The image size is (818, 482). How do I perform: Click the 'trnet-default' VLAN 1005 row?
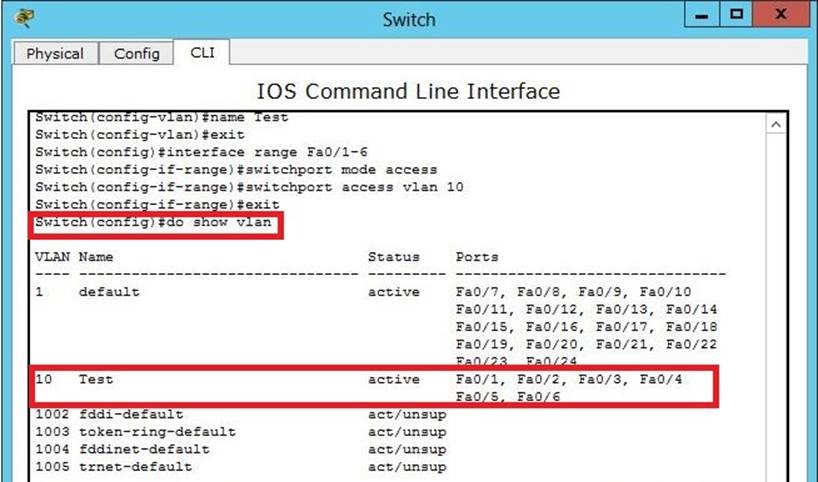coord(240,467)
